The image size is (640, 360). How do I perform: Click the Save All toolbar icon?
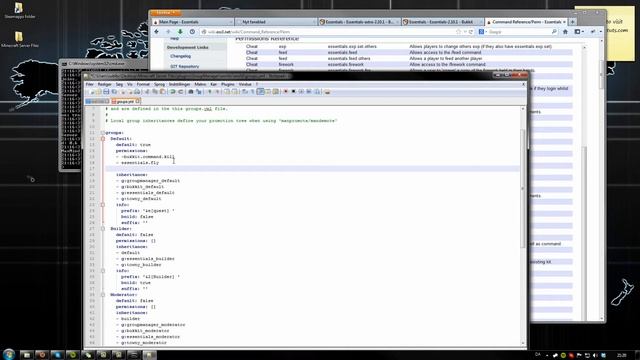tap(114, 91)
